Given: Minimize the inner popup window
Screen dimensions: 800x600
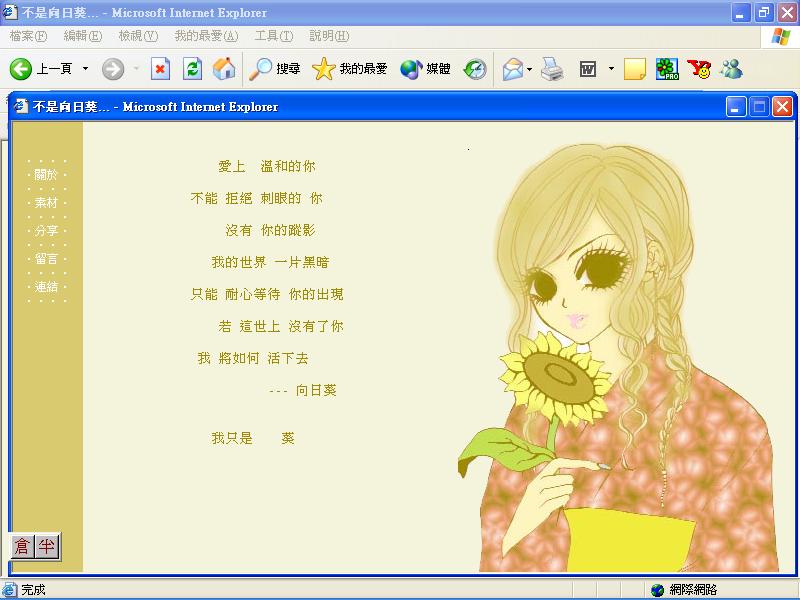Looking at the screenshot, I should 736,107.
